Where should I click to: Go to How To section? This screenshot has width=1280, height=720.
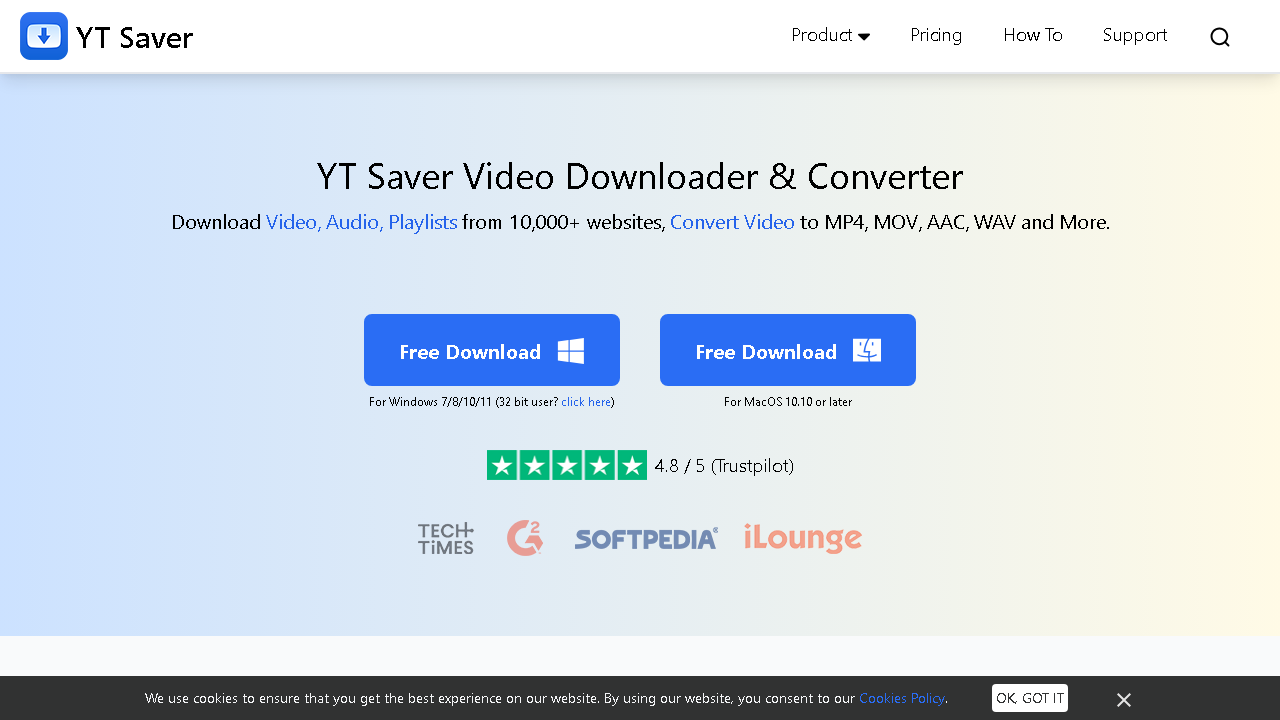[x=1033, y=35]
